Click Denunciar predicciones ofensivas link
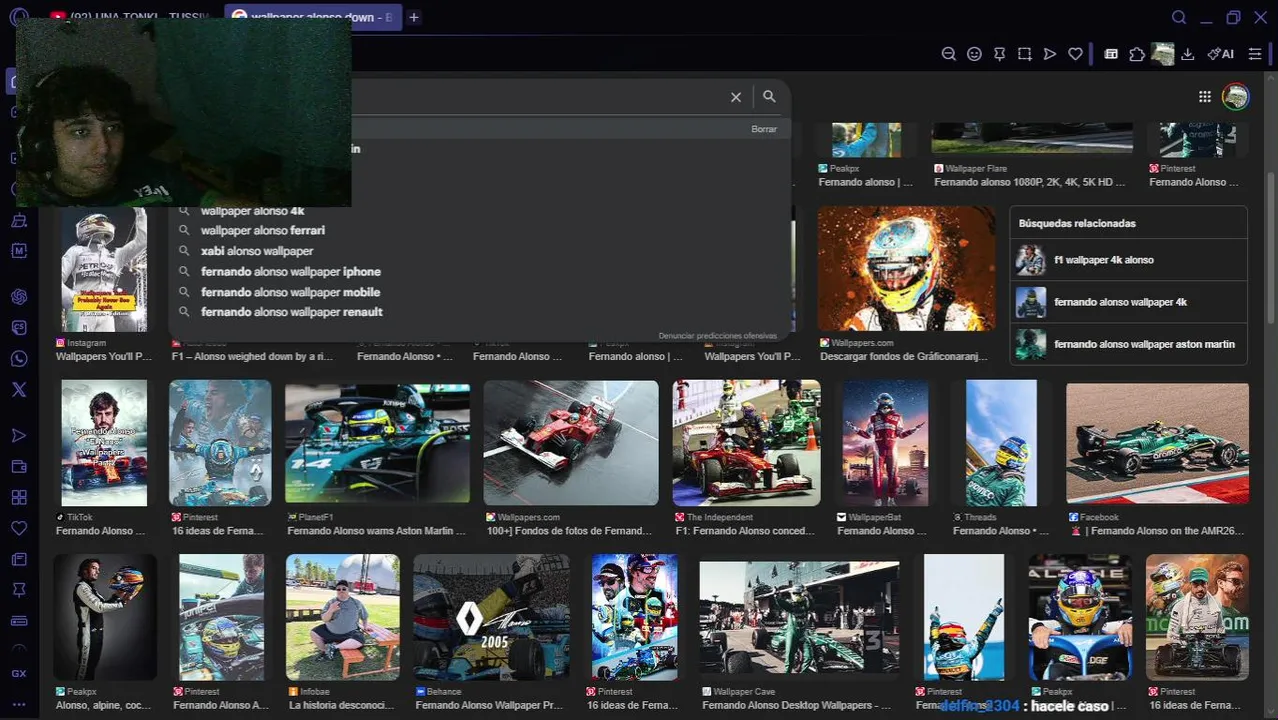The height and width of the screenshot is (720, 1278). pyautogui.click(x=717, y=335)
